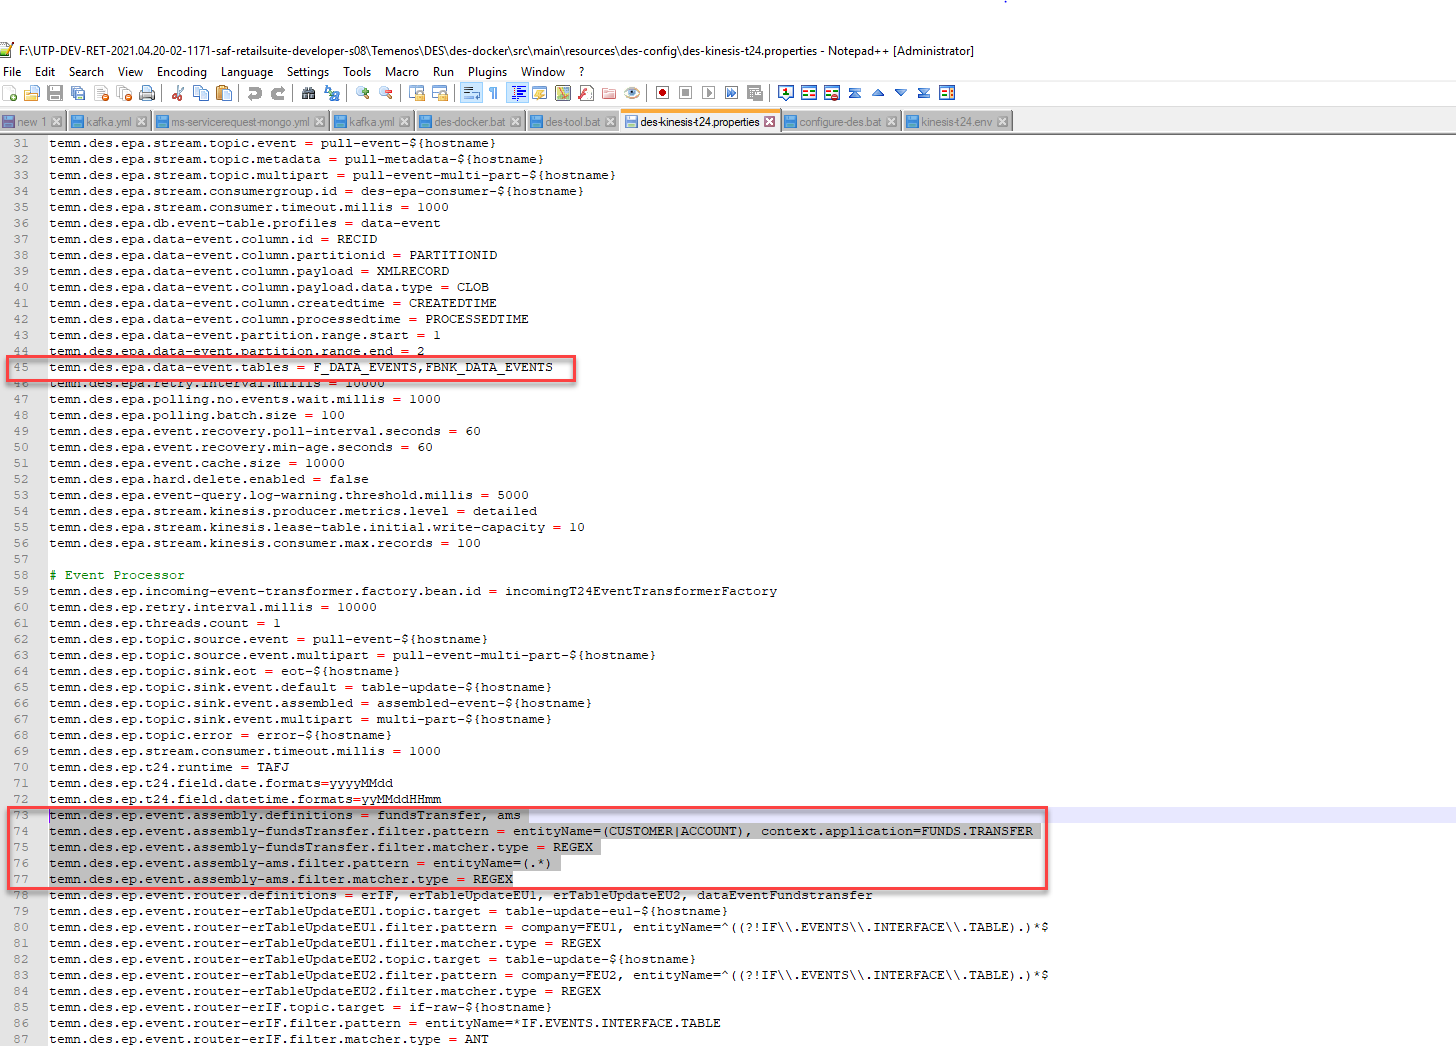Screen dimensions: 1456x1046
Task: Cut selection with the scissors icon
Action: click(178, 93)
